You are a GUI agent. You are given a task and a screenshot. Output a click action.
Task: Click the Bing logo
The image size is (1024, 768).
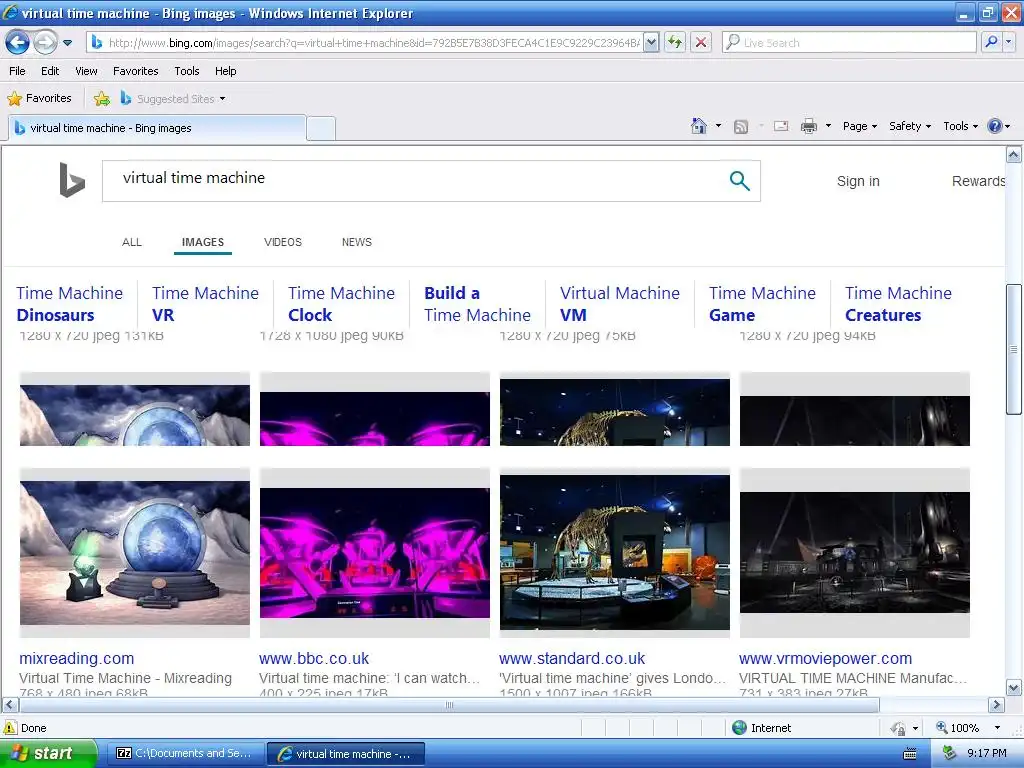click(x=72, y=180)
